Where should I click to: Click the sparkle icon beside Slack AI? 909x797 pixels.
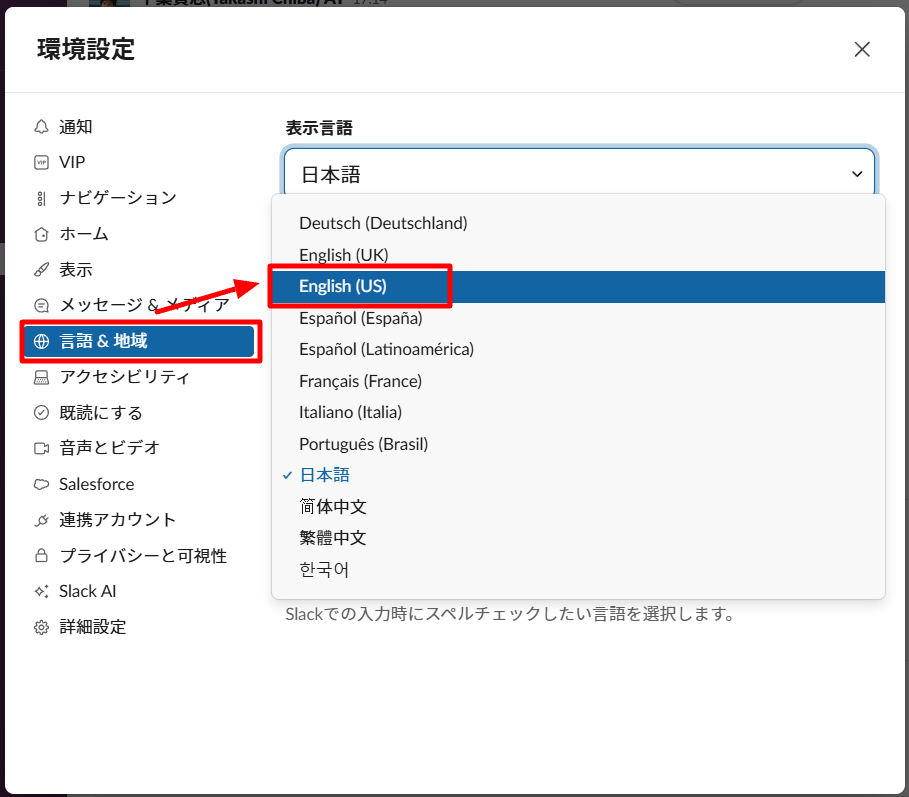click(41, 591)
